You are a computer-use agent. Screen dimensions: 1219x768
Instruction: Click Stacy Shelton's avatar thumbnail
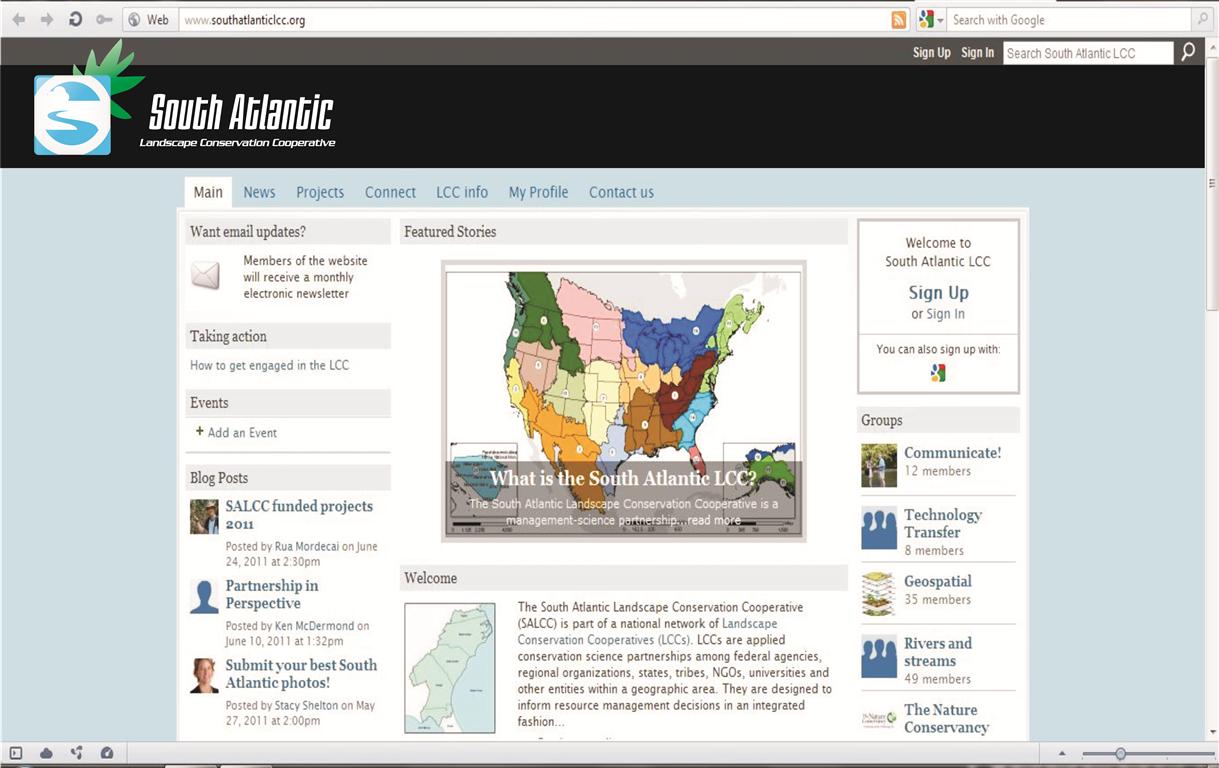point(204,675)
